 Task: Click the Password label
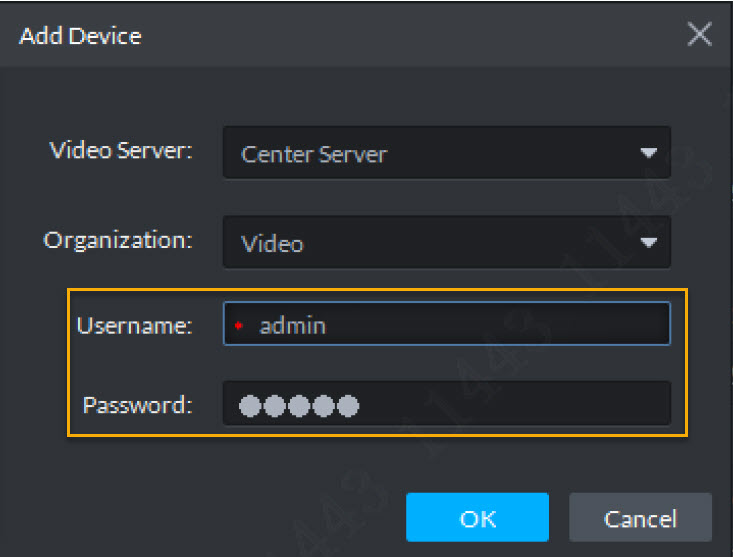coord(137,405)
